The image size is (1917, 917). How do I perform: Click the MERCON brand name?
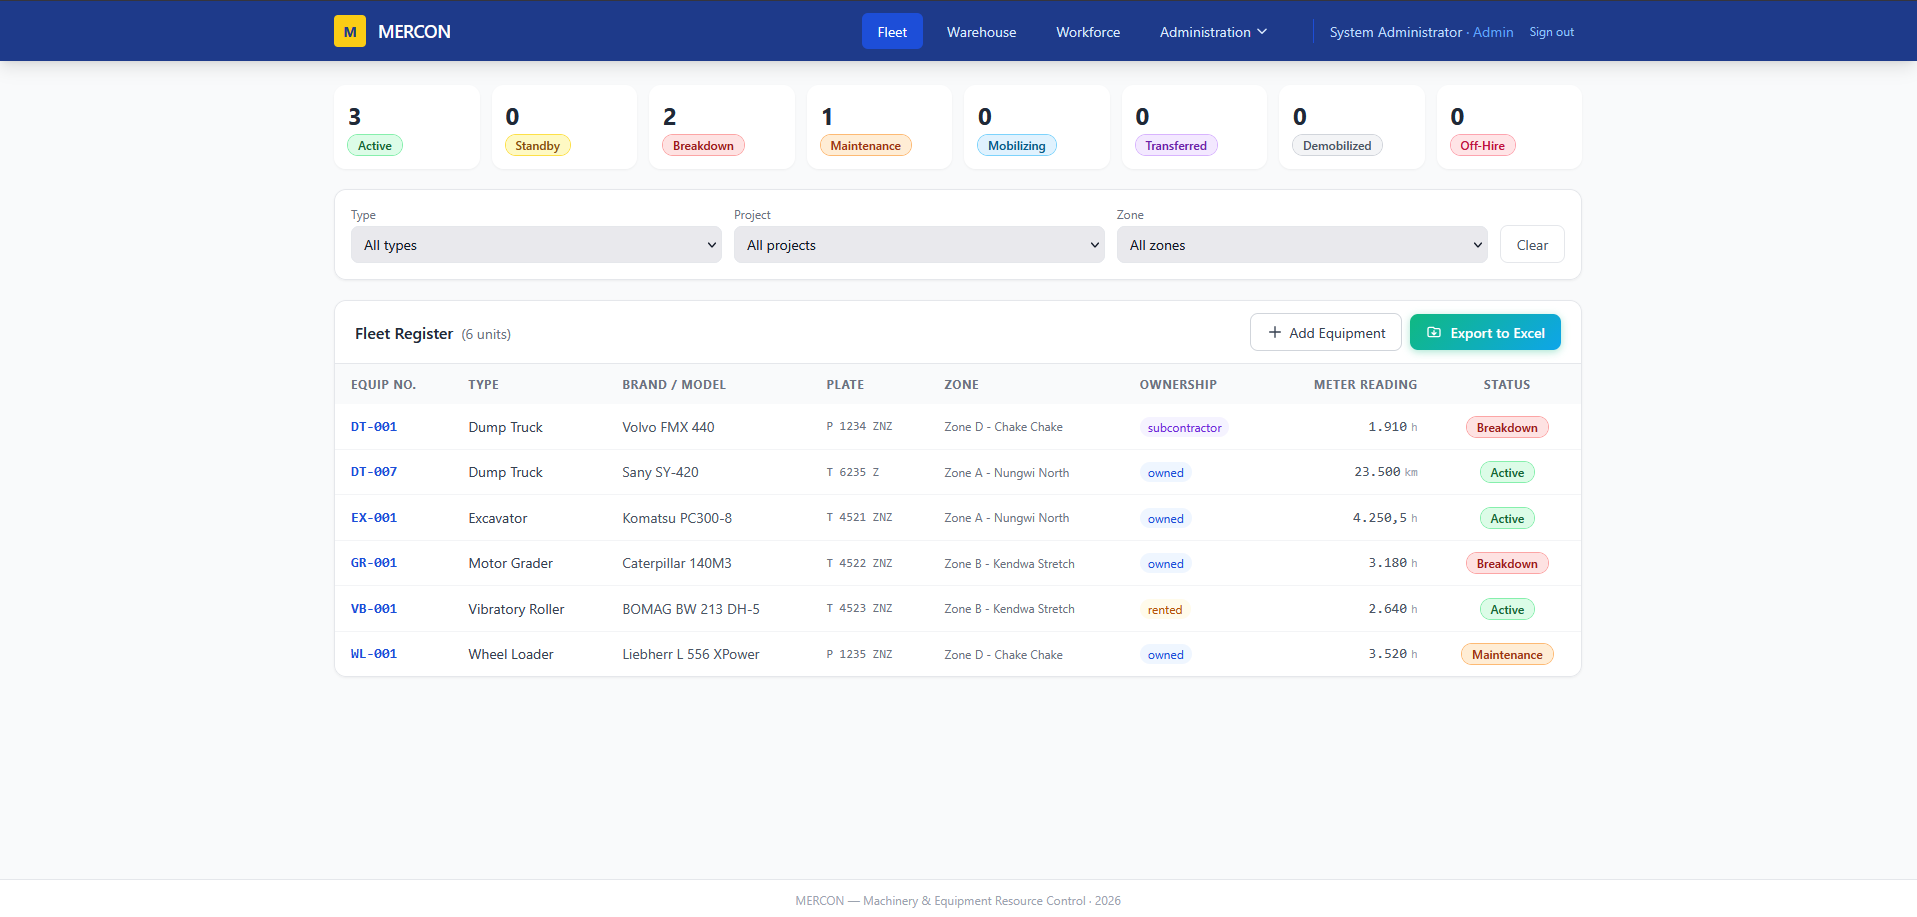[x=414, y=32]
